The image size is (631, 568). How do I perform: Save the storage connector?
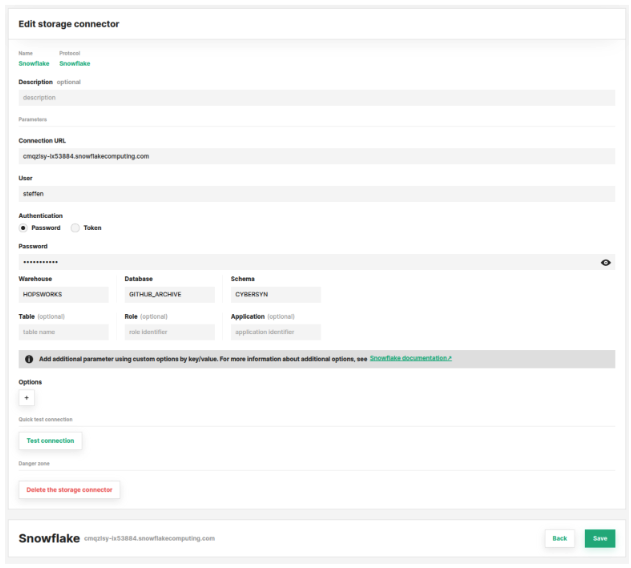[599, 538]
